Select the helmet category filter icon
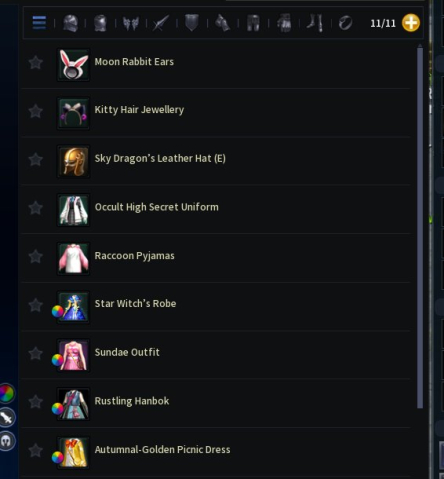This screenshot has width=444, height=479. click(70, 23)
